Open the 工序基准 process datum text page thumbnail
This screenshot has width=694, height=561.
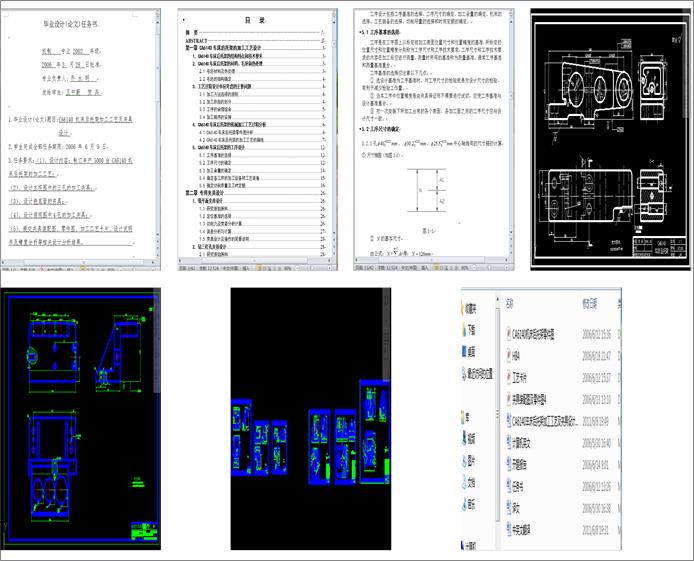(x=434, y=139)
